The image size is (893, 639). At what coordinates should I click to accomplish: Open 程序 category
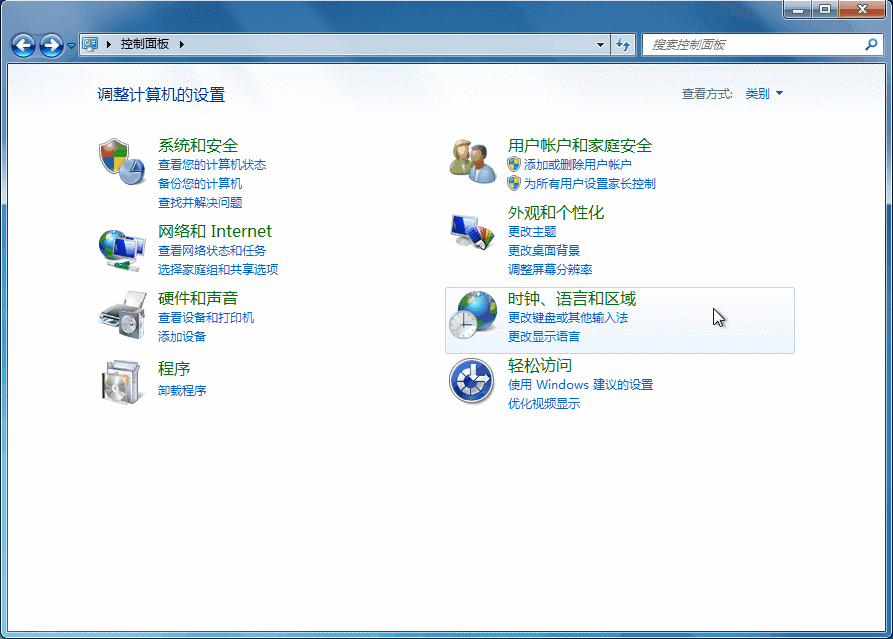pos(174,368)
